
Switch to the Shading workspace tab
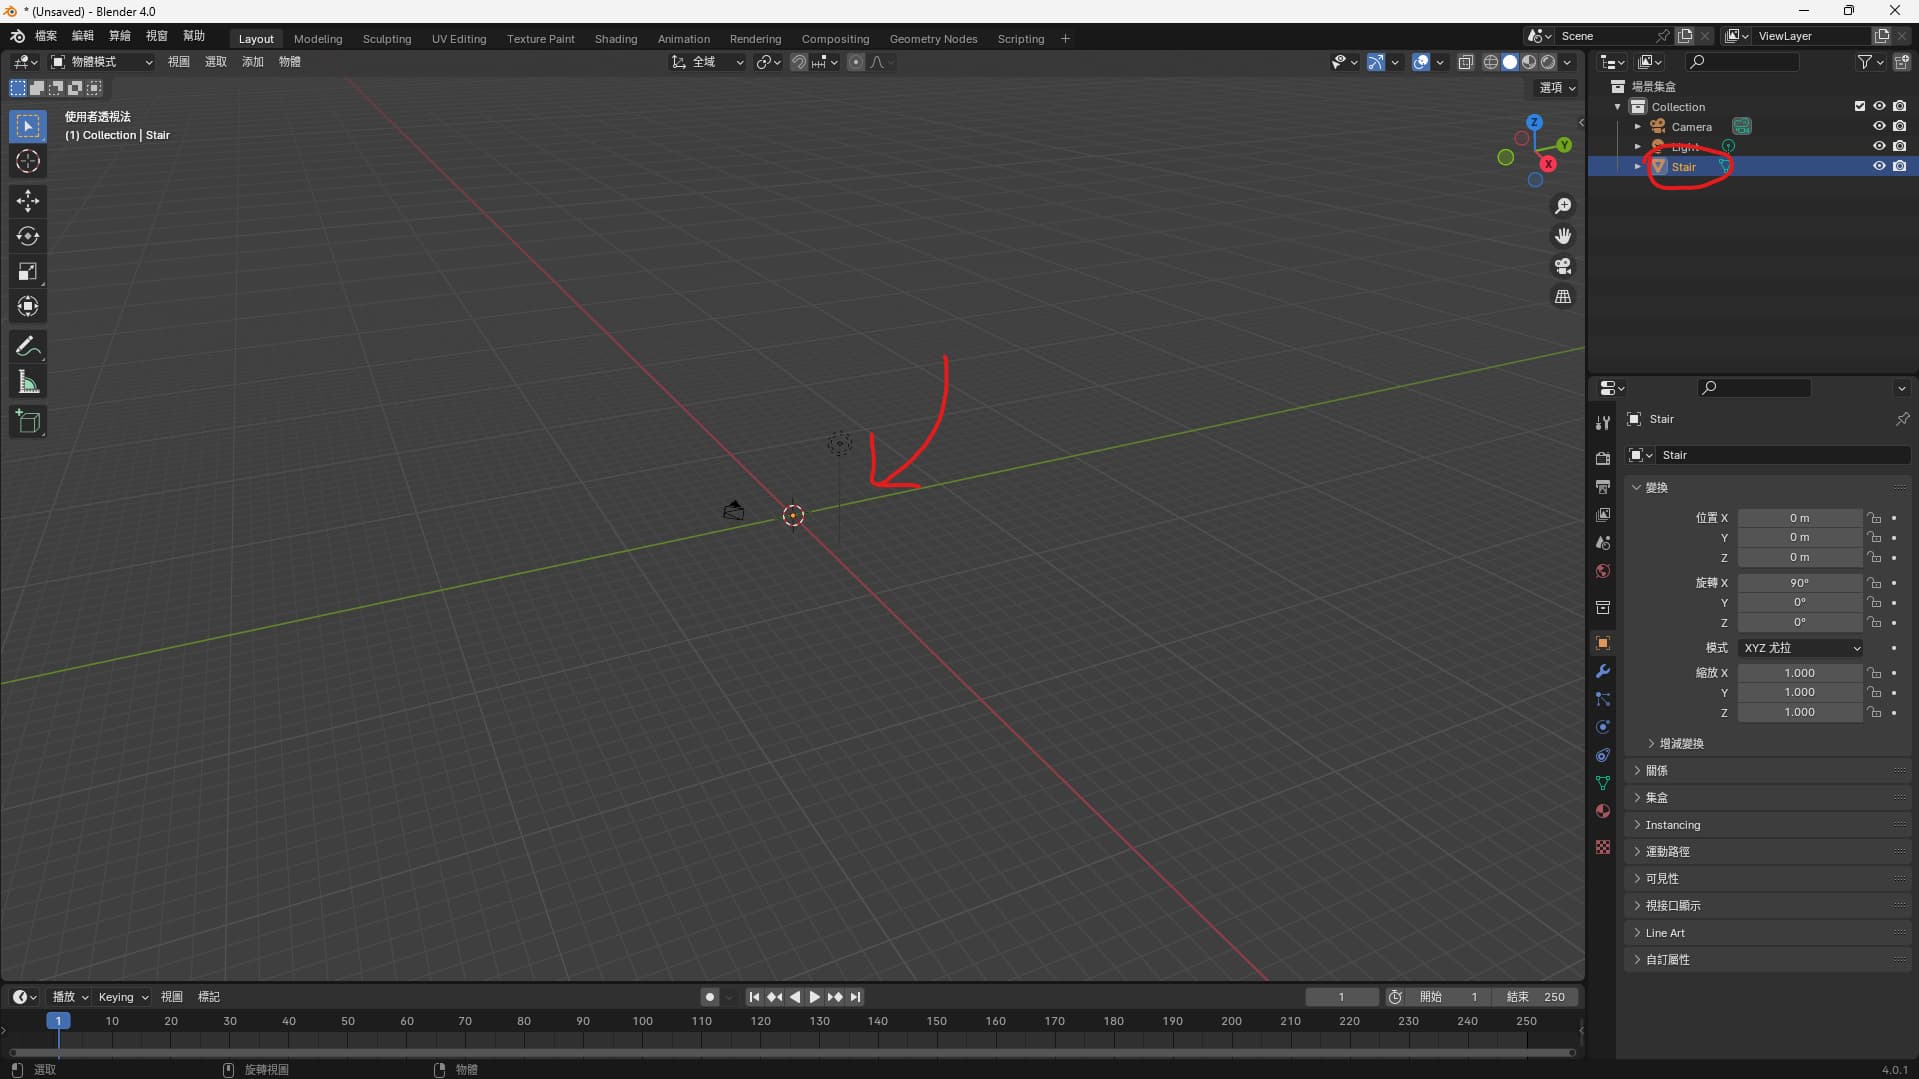615,39
